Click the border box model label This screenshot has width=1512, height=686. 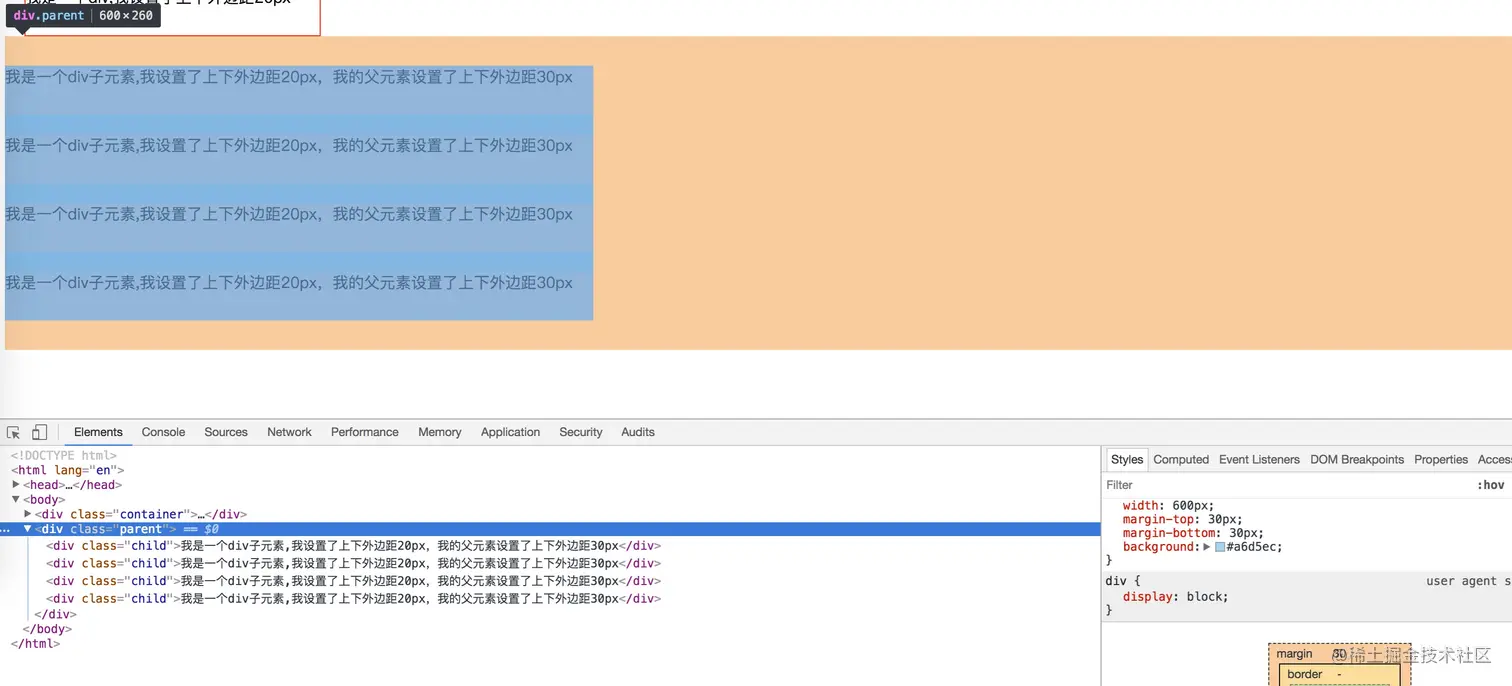[x=1305, y=675]
